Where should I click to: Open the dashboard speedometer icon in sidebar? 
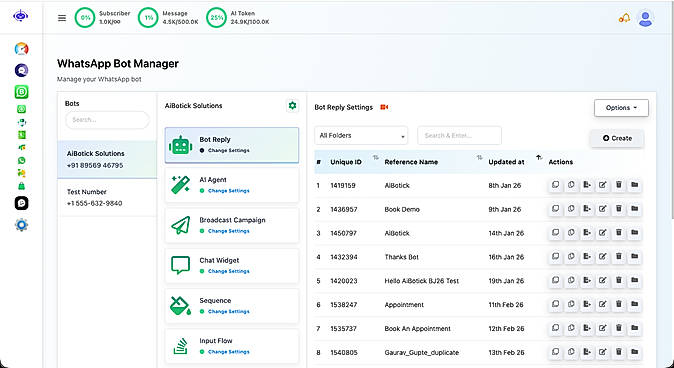21,49
